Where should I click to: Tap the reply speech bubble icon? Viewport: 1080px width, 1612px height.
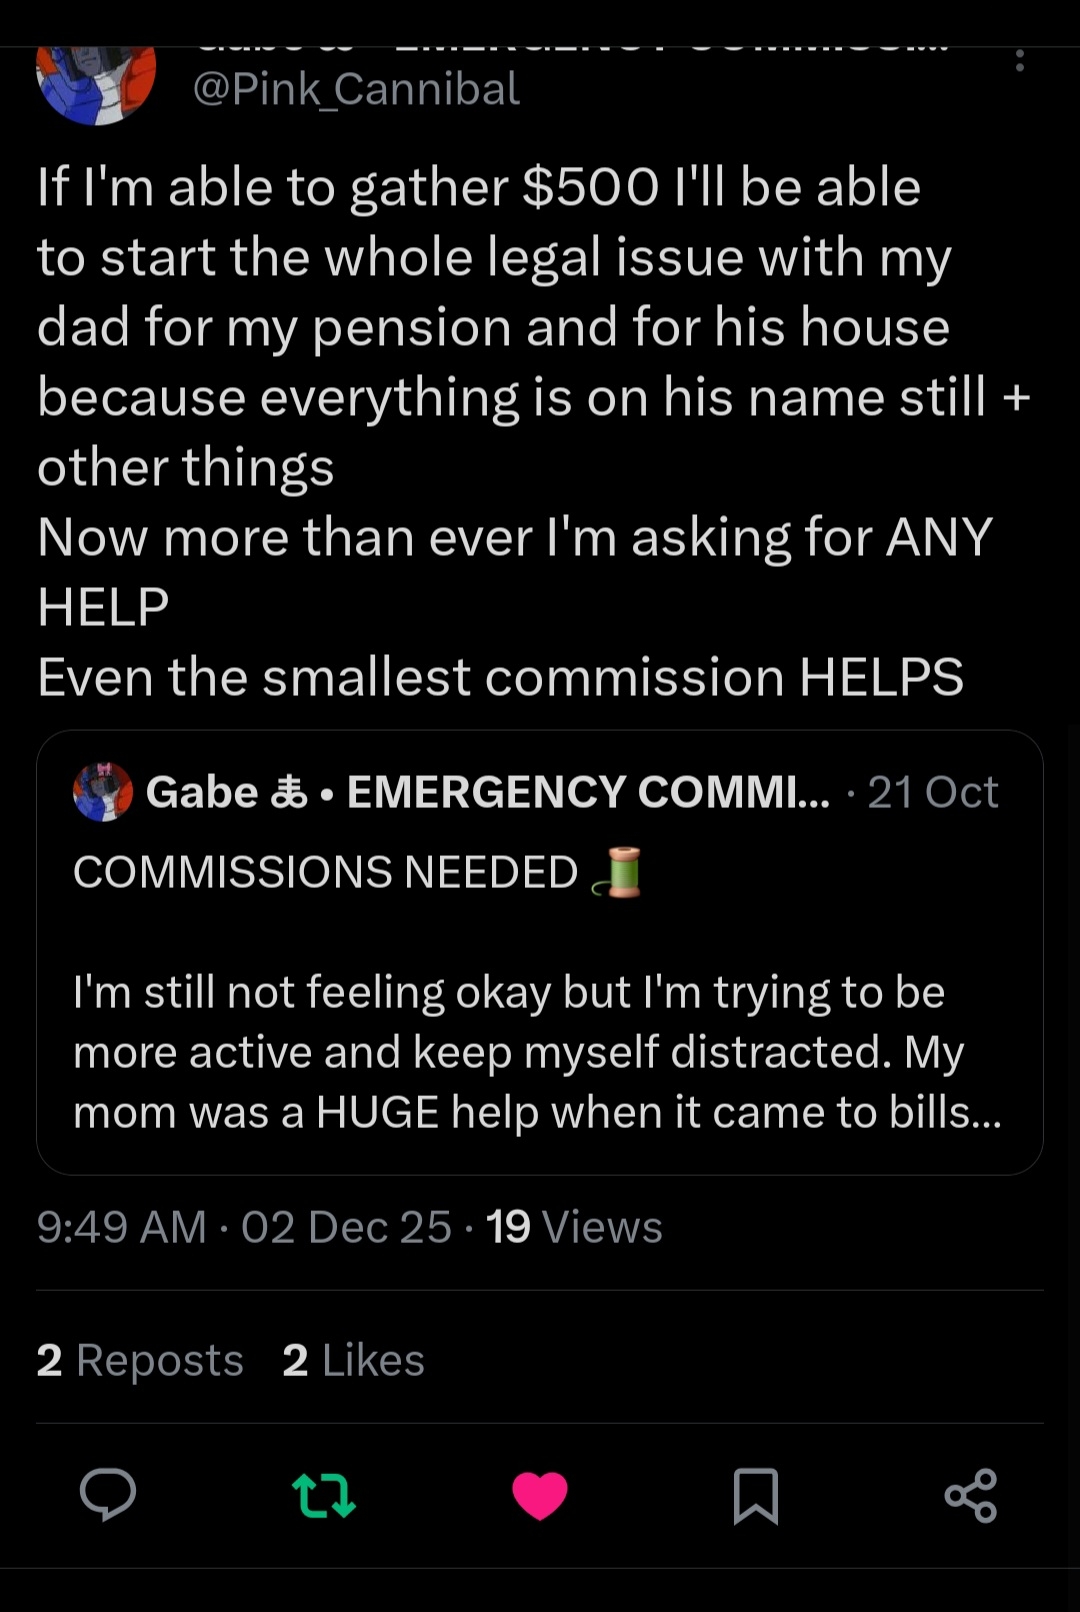[x=108, y=1495]
